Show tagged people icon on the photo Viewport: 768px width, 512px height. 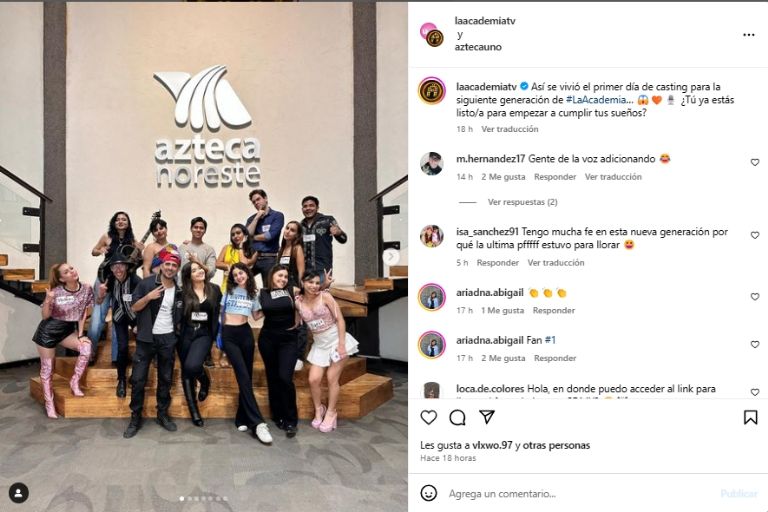pyautogui.click(x=19, y=493)
